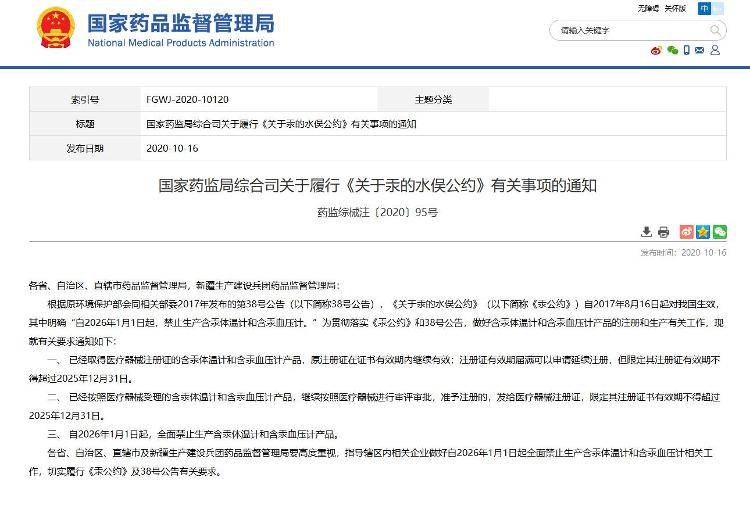
Task: Click the national emblem logo
Action: tap(55, 28)
